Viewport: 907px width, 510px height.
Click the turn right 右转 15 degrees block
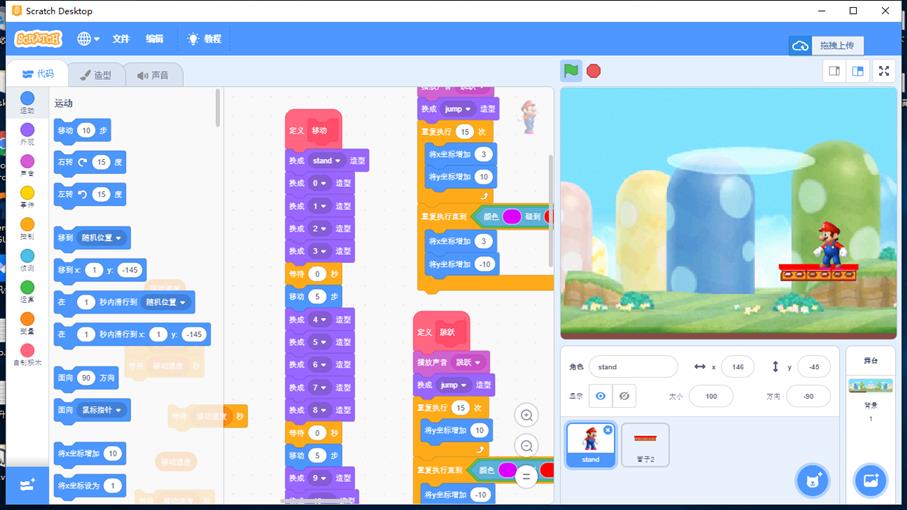(90, 162)
